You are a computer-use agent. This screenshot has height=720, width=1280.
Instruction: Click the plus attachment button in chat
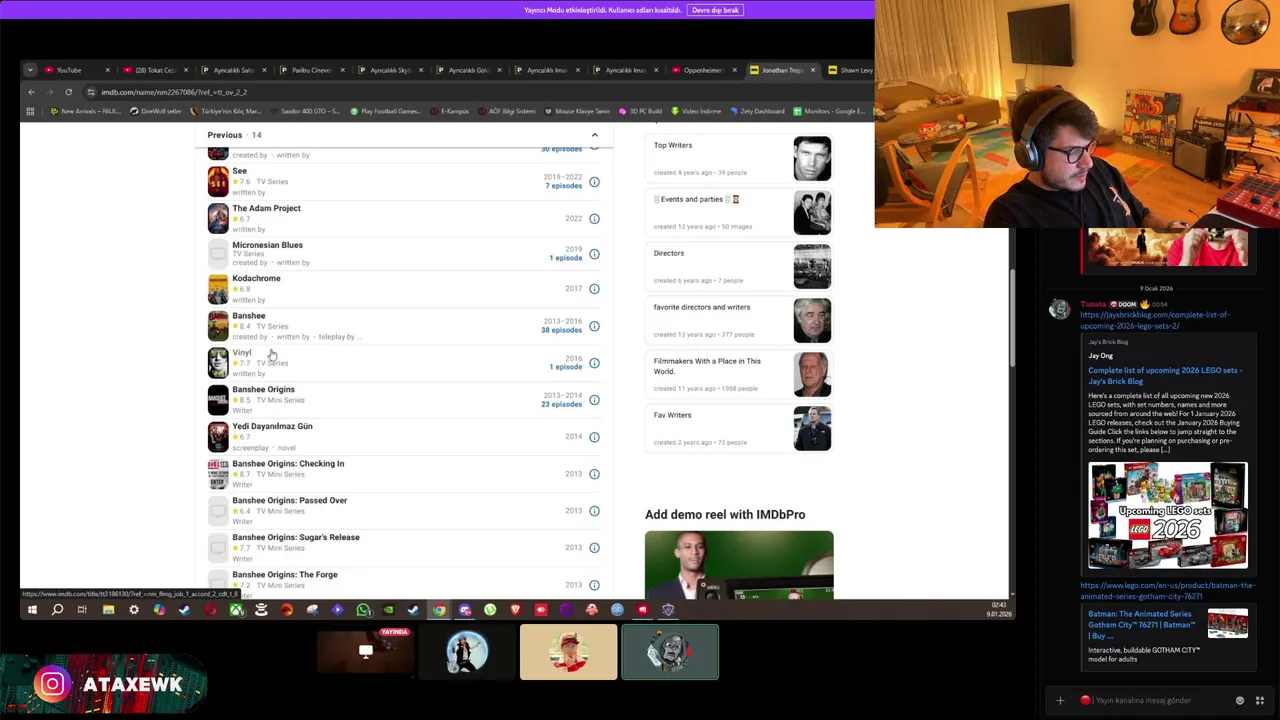1060,700
